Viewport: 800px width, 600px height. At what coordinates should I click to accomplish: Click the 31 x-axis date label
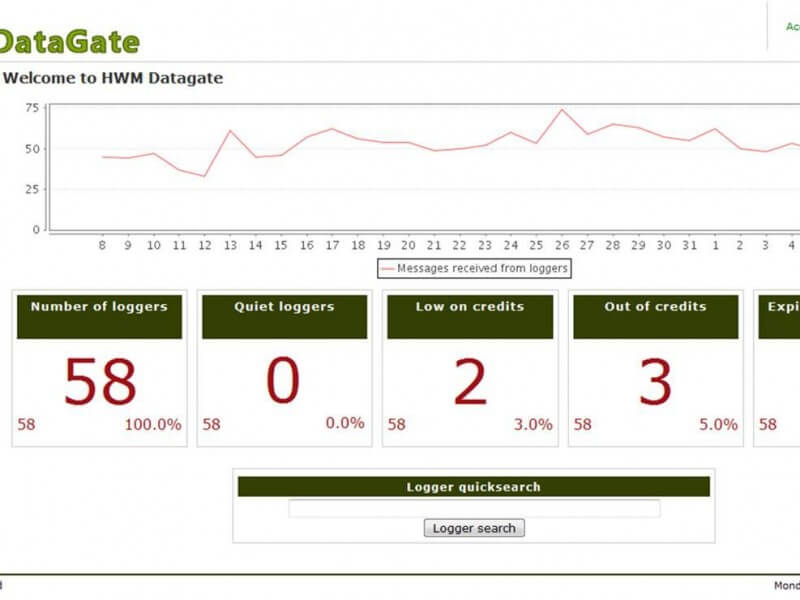click(689, 245)
